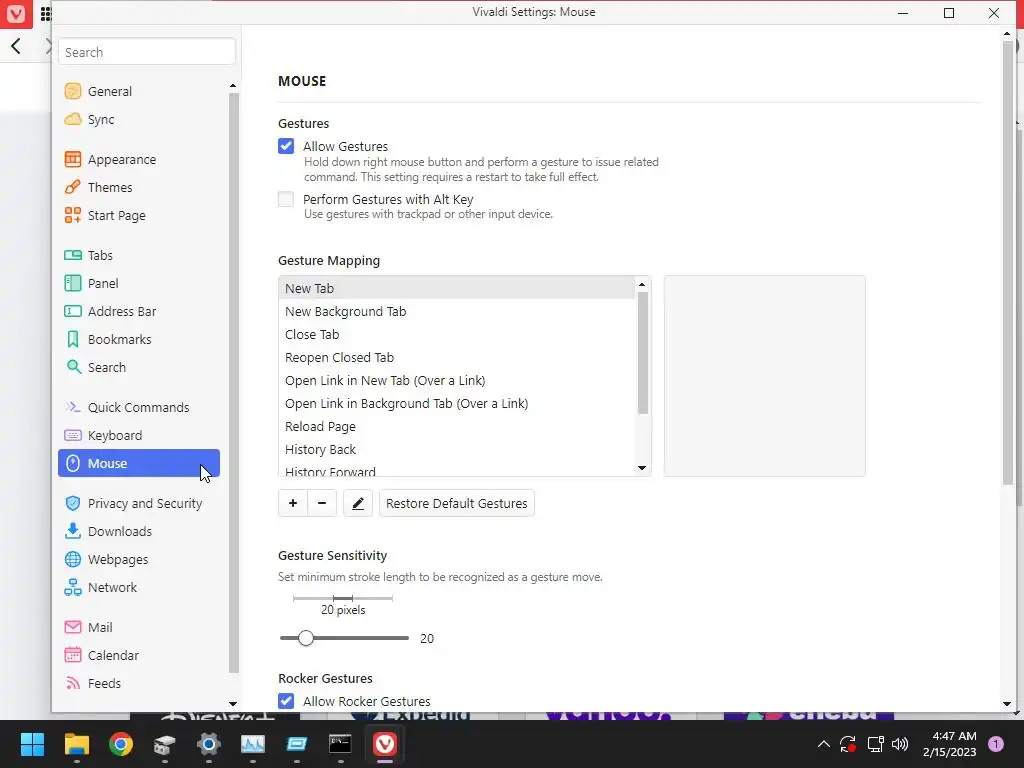This screenshot has width=1024, height=768.
Task: Select the Reopen Closed Tab gesture
Action: click(x=456, y=357)
